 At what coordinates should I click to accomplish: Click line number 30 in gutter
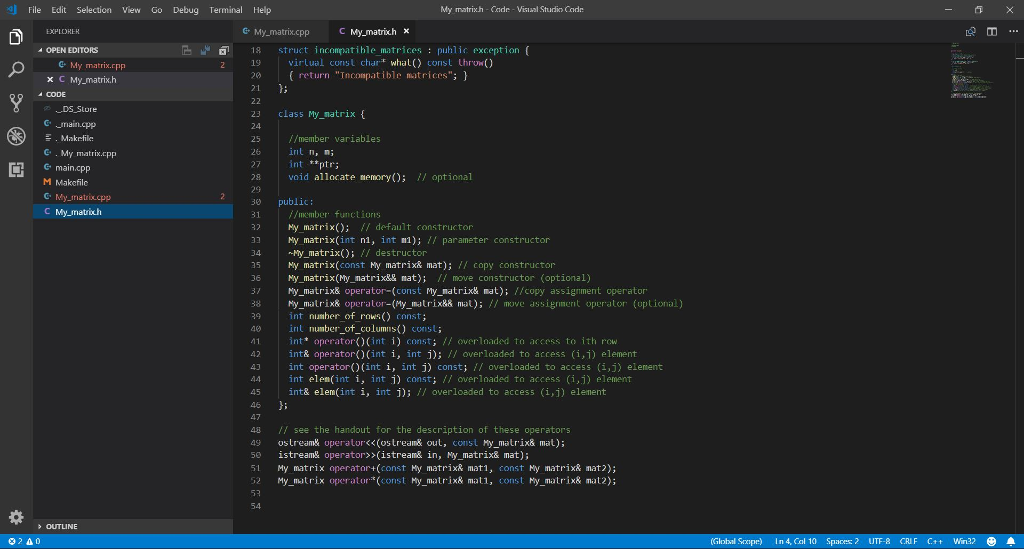[255, 202]
